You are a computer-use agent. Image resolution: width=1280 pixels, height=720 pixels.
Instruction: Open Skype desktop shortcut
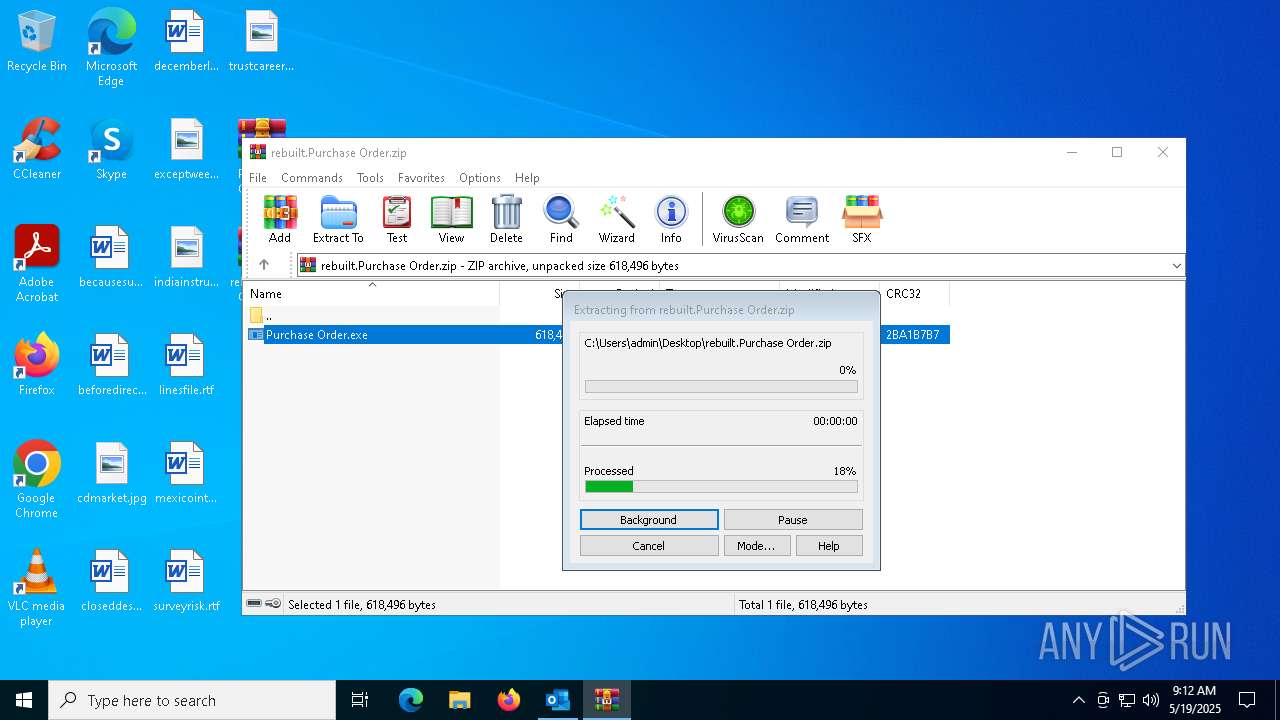(x=111, y=149)
